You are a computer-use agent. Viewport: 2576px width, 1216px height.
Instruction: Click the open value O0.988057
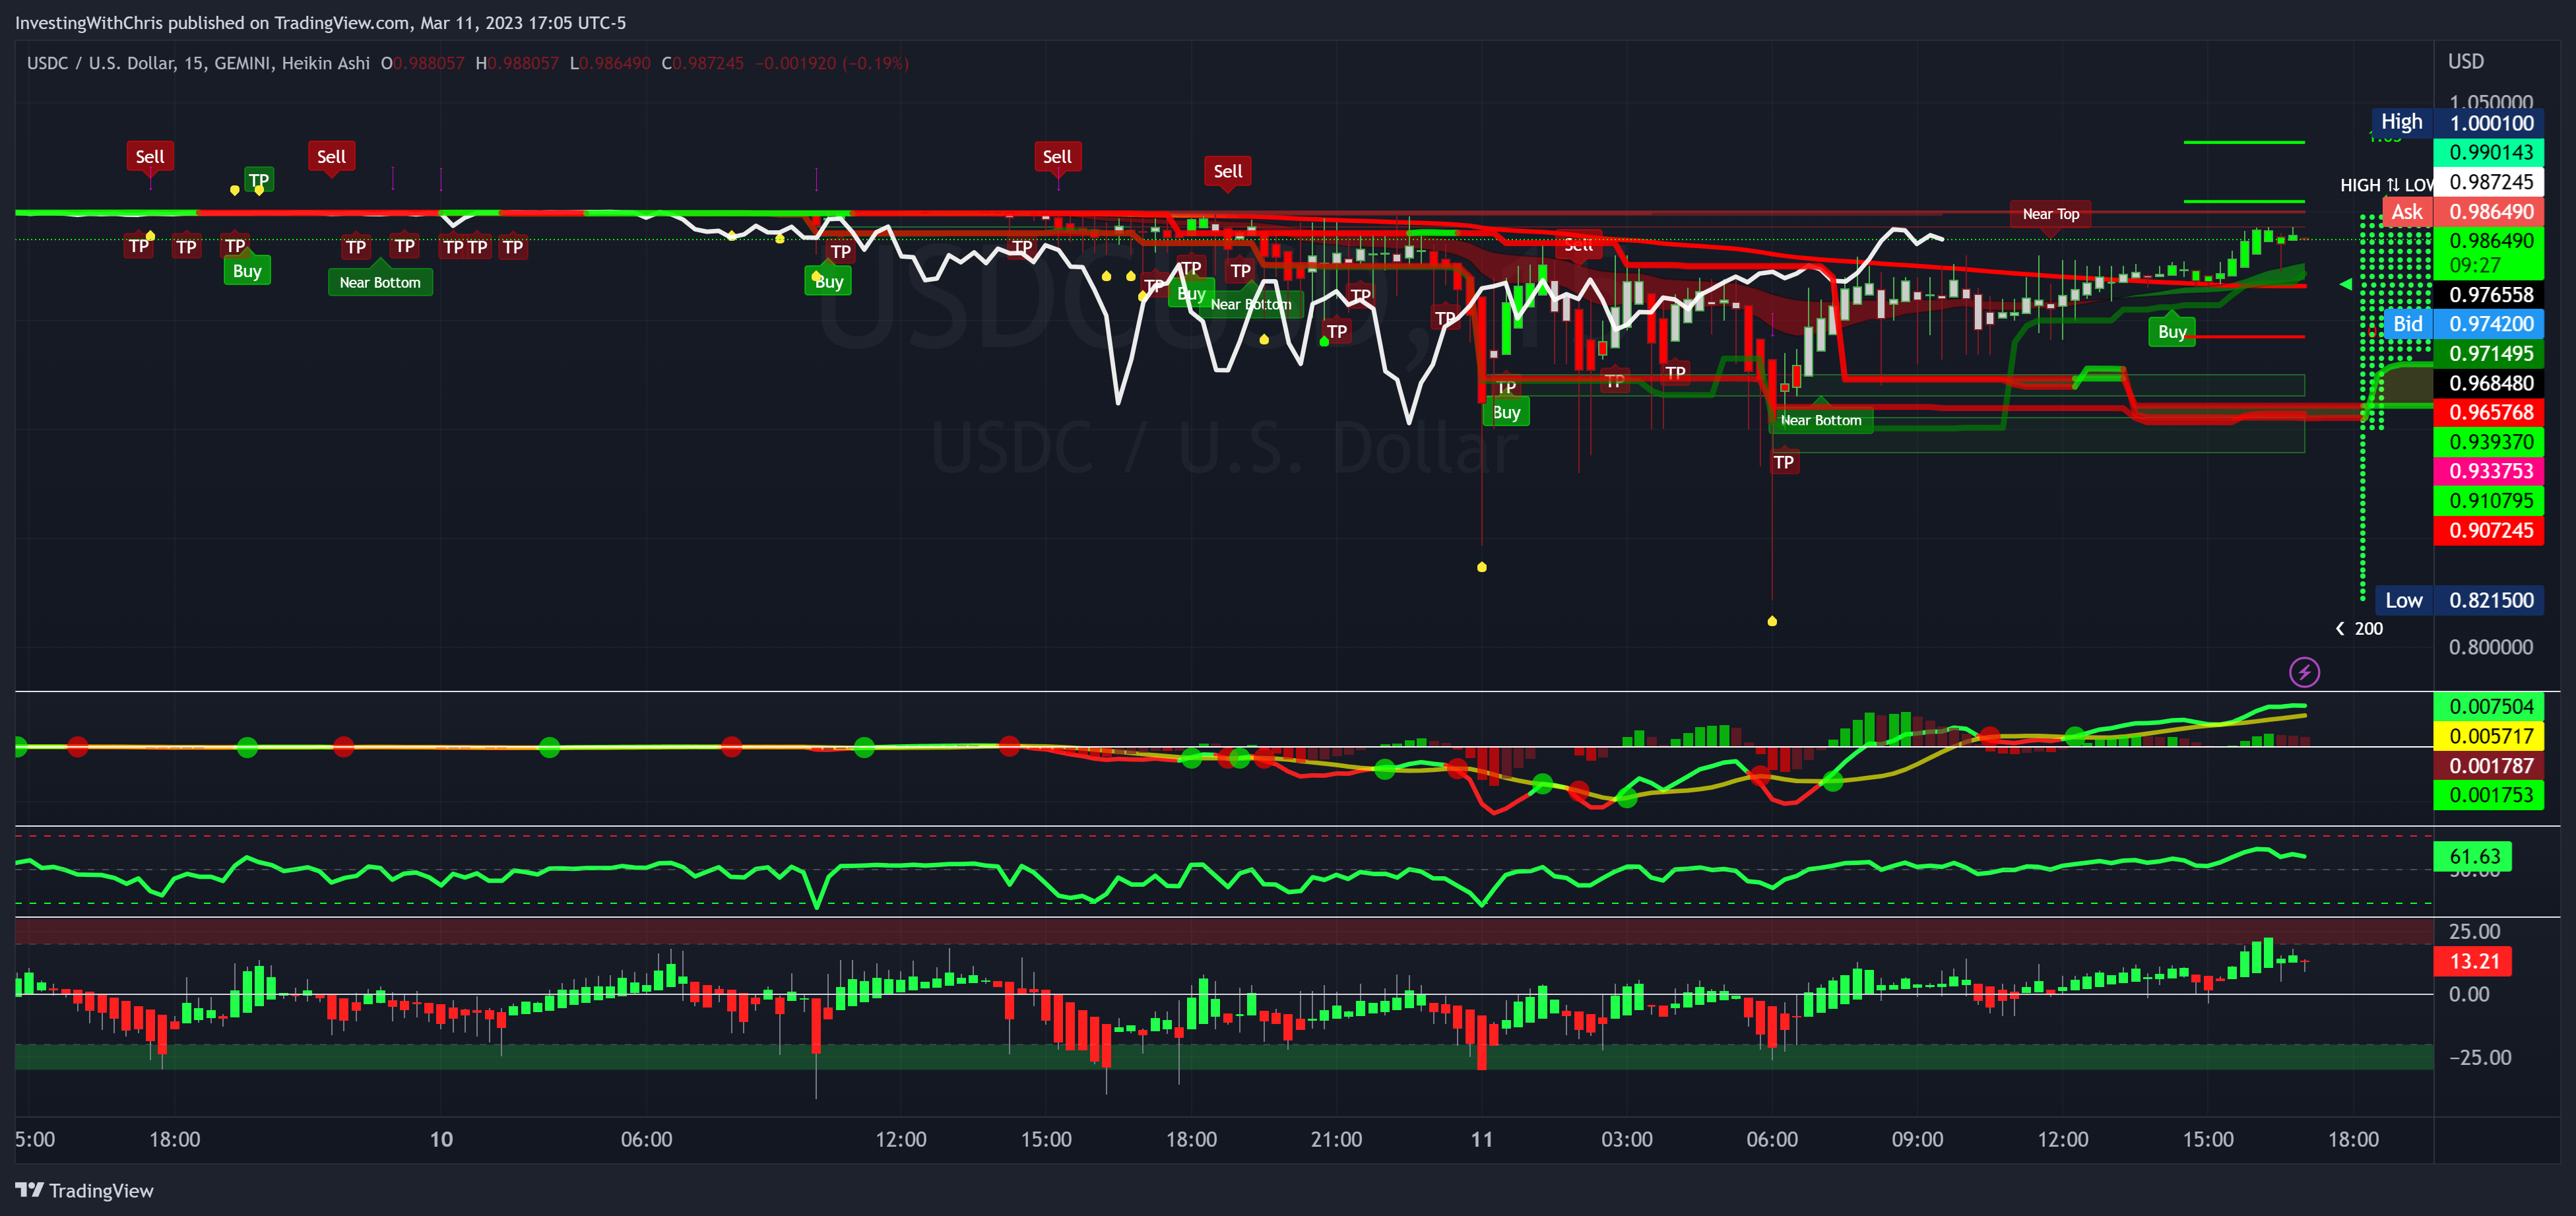click(x=422, y=63)
